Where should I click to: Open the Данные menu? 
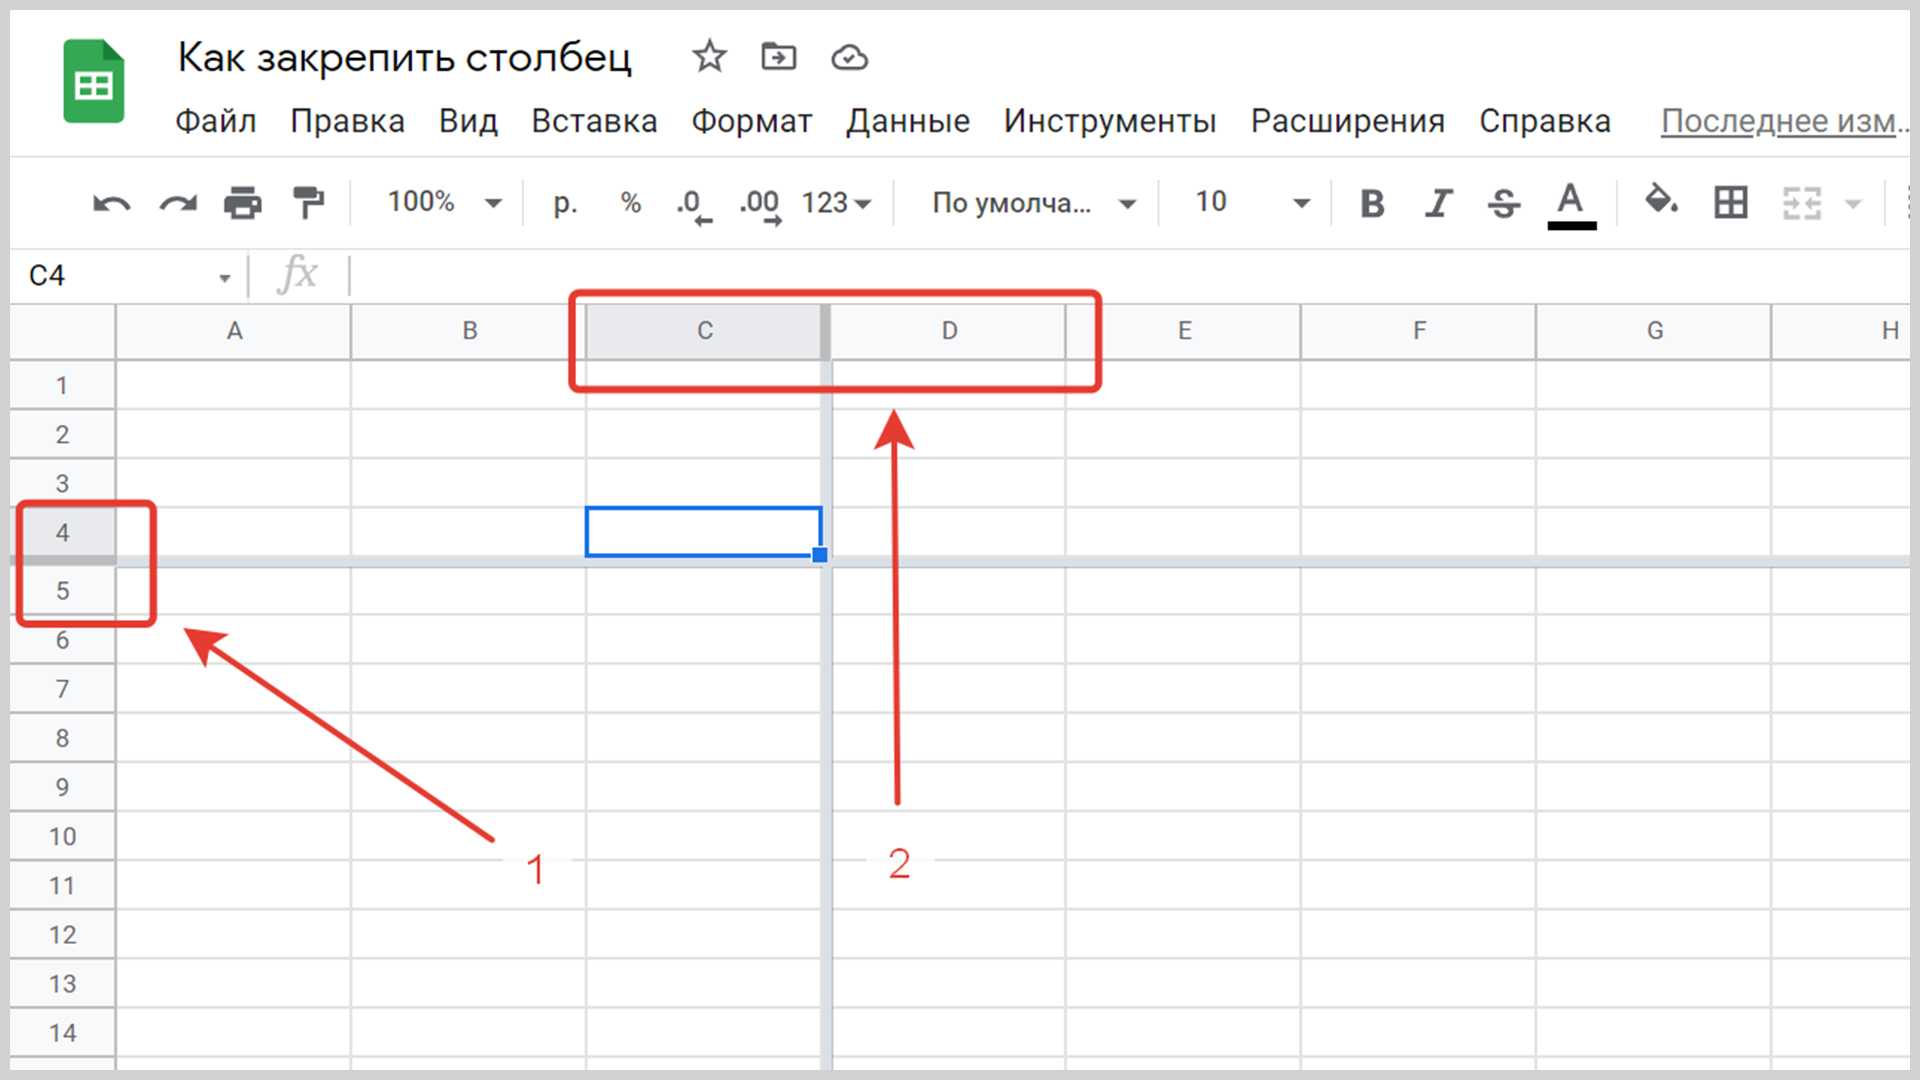907,121
